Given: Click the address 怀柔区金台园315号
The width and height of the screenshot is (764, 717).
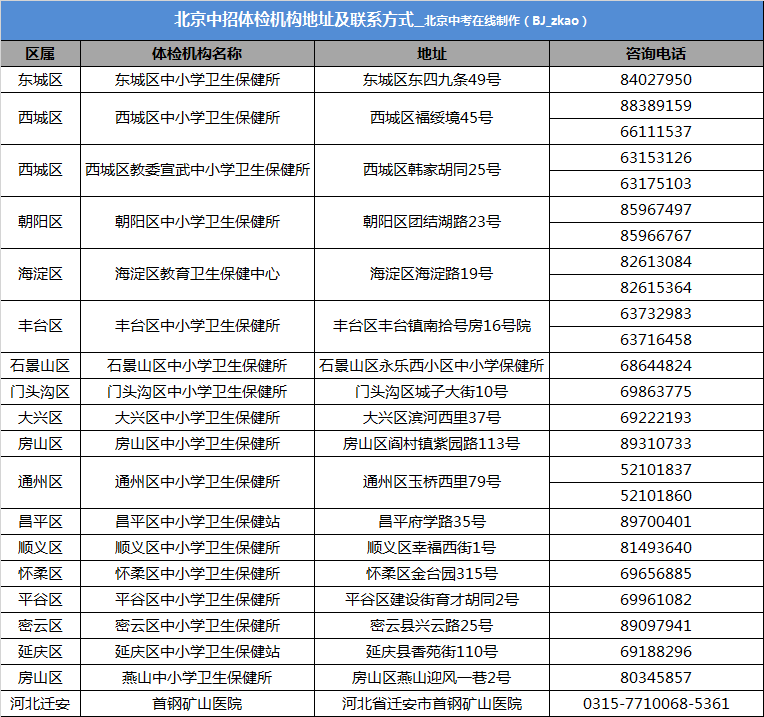Looking at the screenshot, I should click(x=432, y=574).
